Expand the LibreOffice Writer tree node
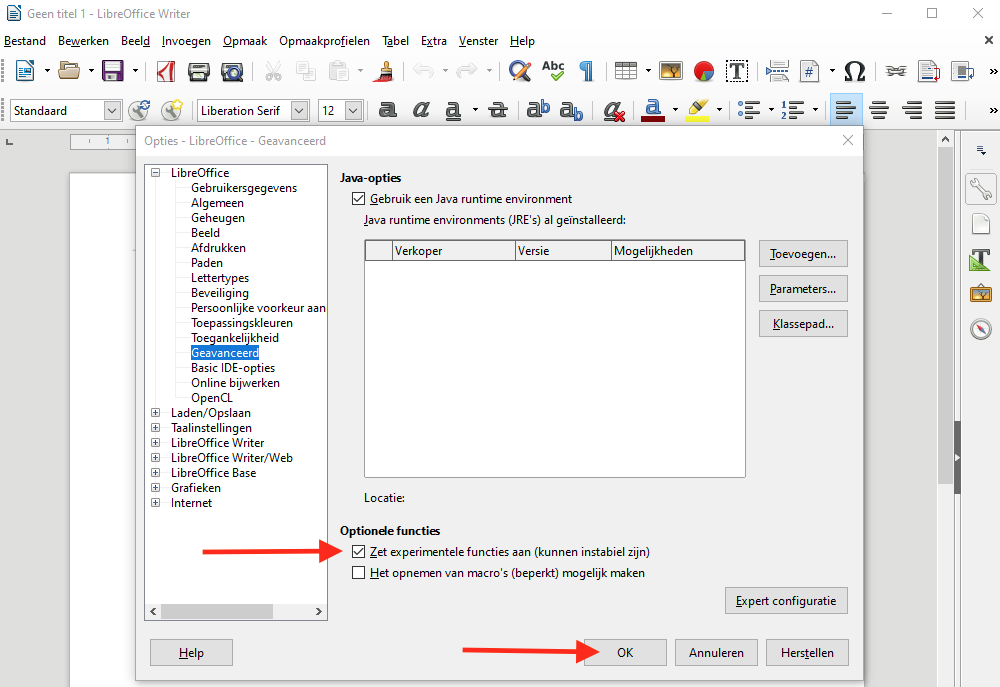This screenshot has height=687, width=1000. click(x=155, y=443)
